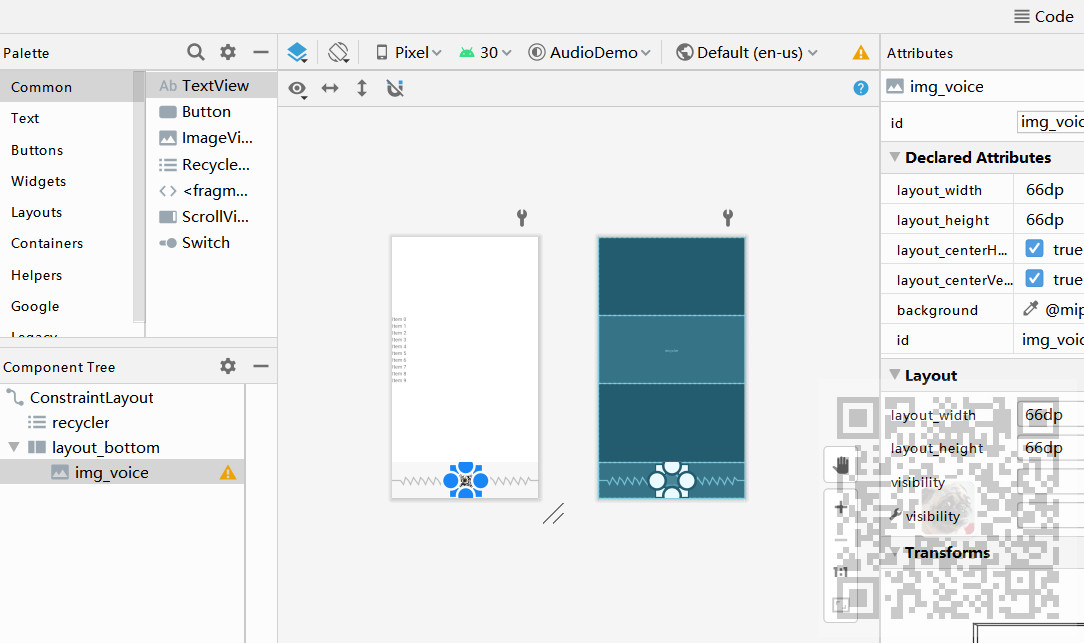The image size is (1084, 643).
Task: Edit declared layout_height 66dp value
Action: 1049,220
